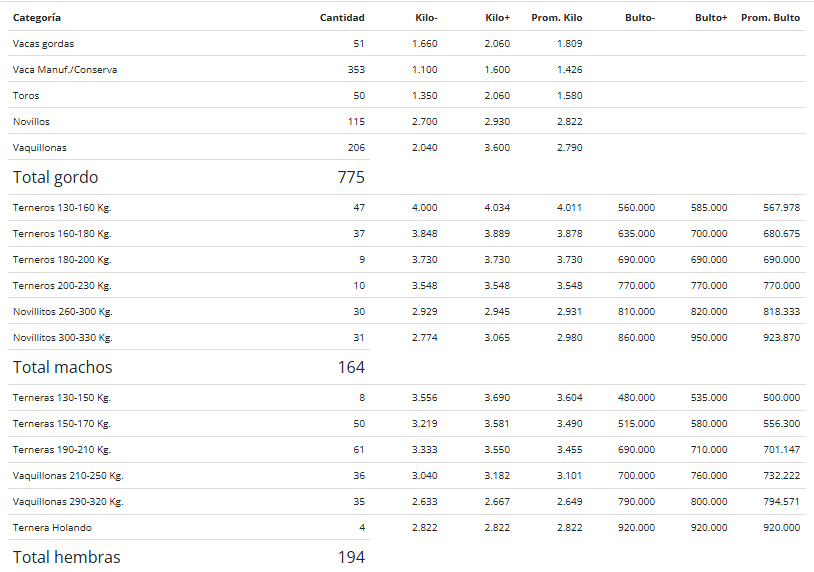
Task: Click the Categoría column header
Action: (37, 18)
